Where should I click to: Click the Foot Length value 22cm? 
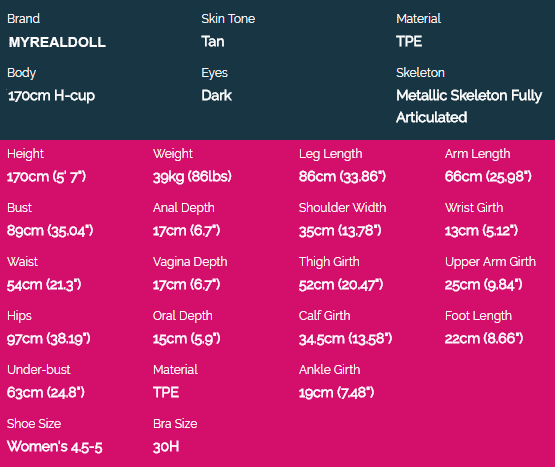[x=484, y=339]
